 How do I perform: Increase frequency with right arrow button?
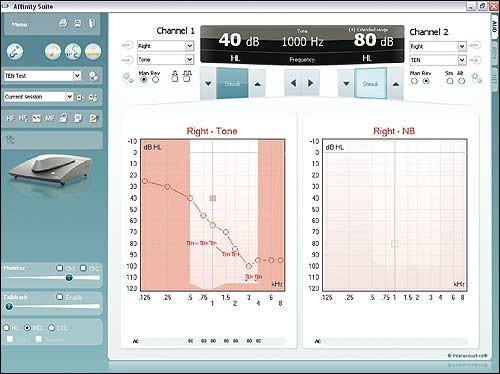(310, 83)
